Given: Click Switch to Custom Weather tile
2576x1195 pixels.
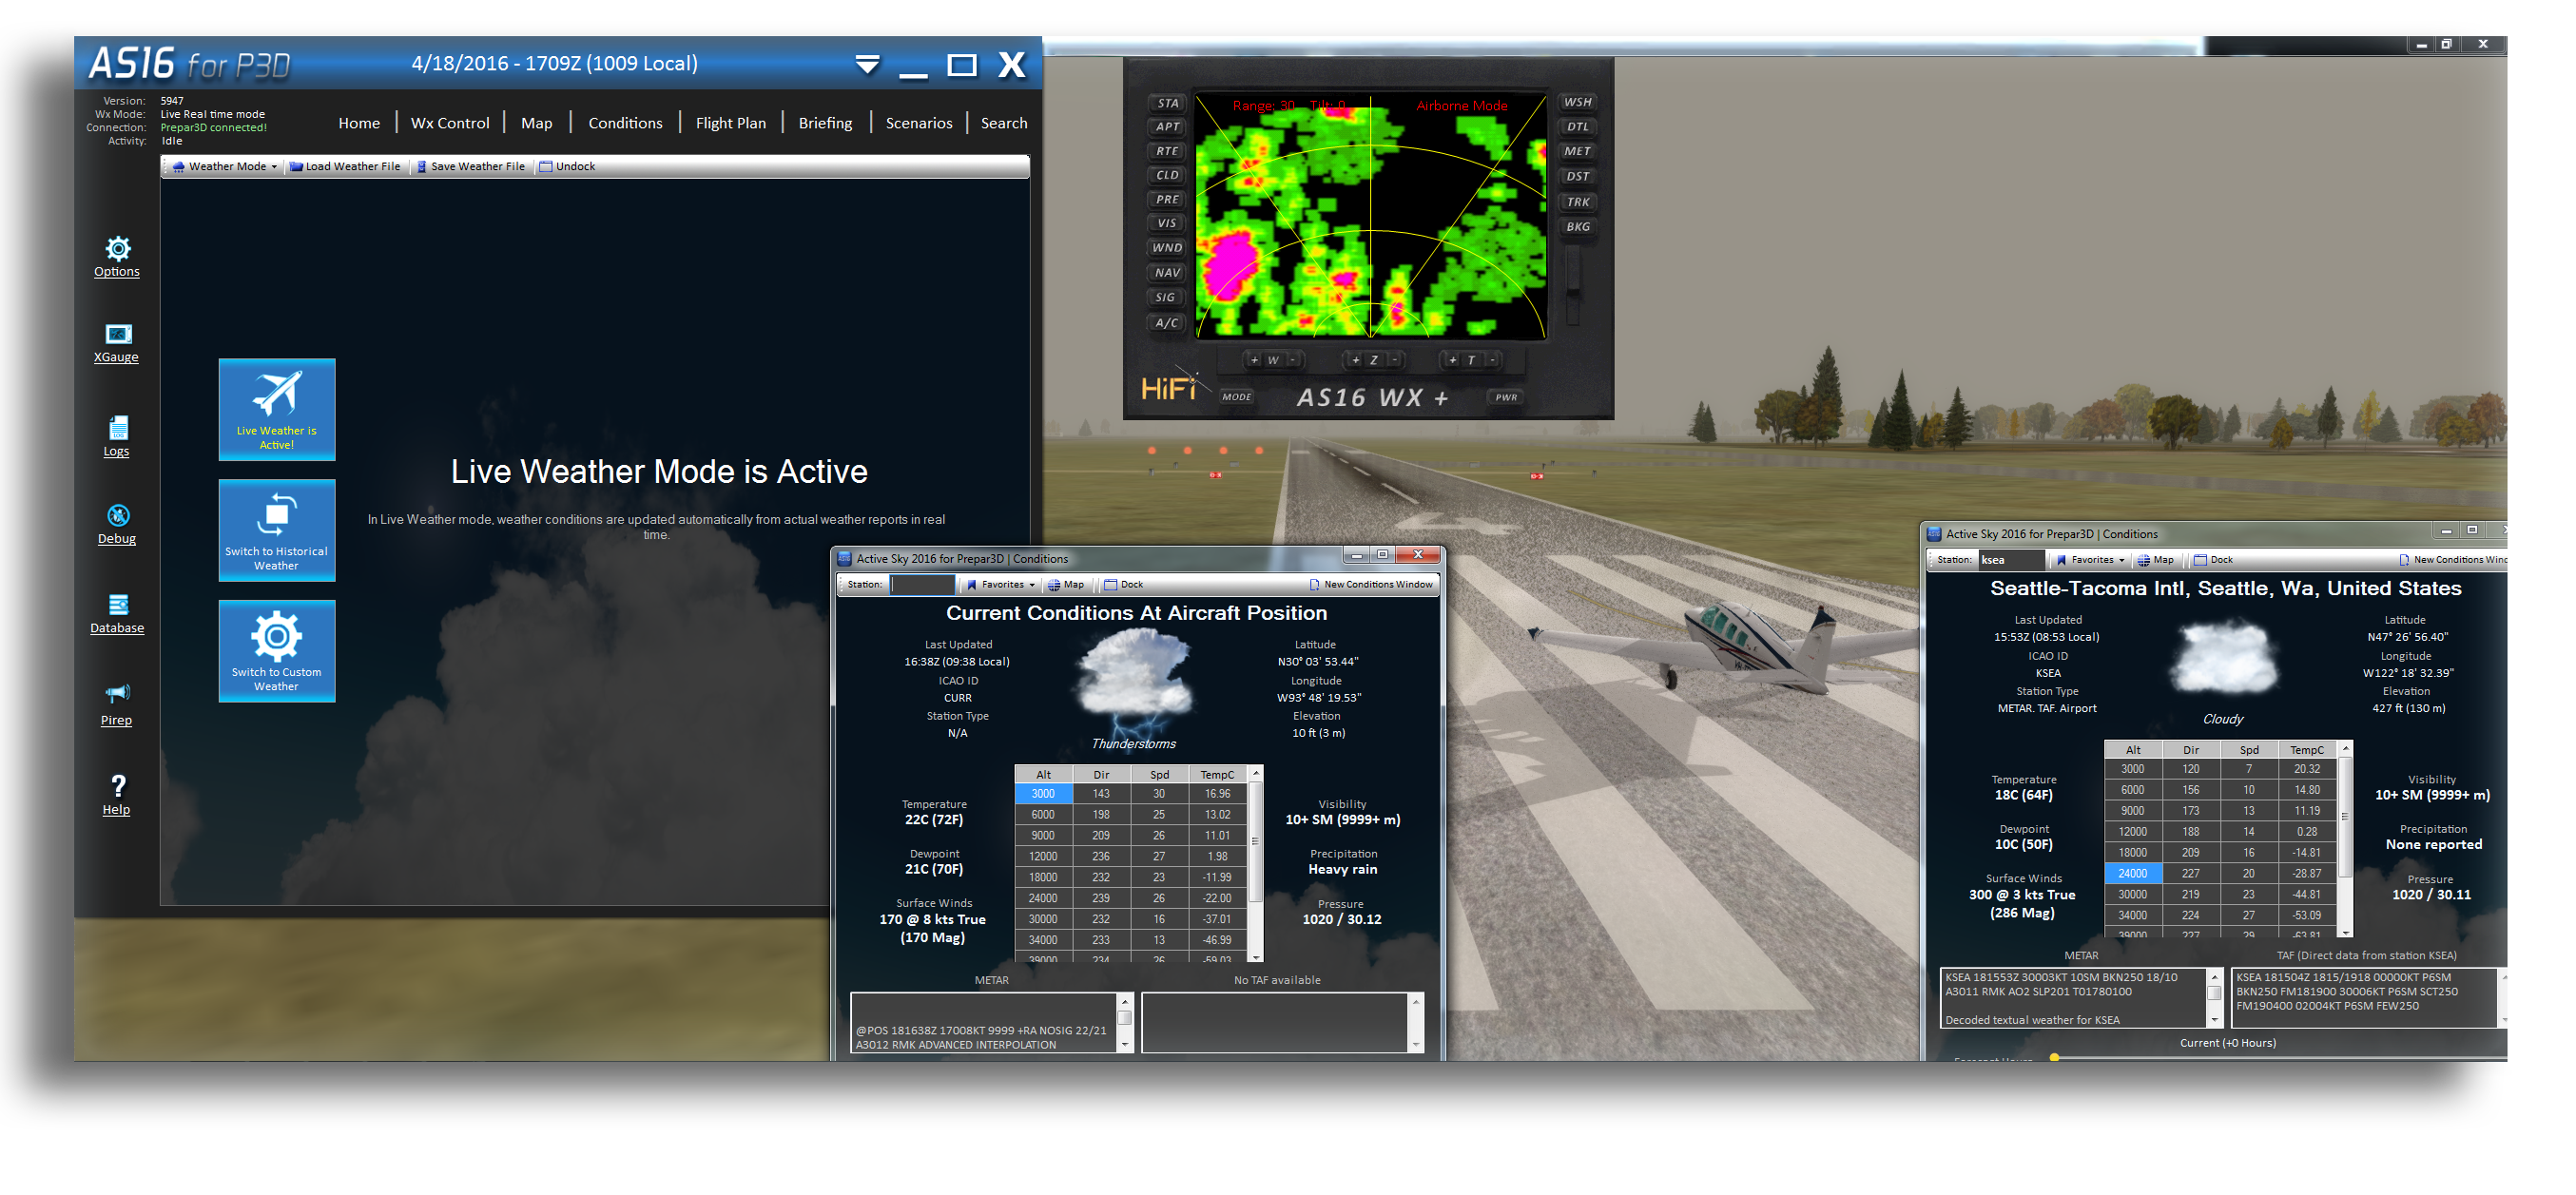Looking at the screenshot, I should [x=277, y=651].
